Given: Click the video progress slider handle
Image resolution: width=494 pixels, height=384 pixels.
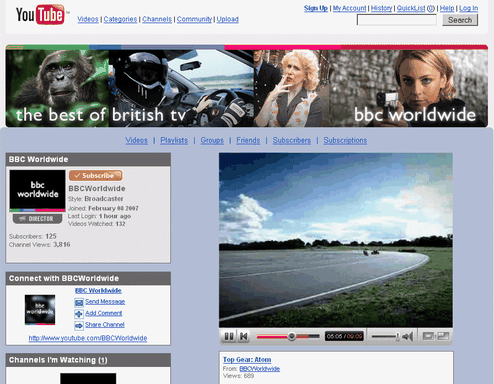Looking at the screenshot, I should [292, 336].
